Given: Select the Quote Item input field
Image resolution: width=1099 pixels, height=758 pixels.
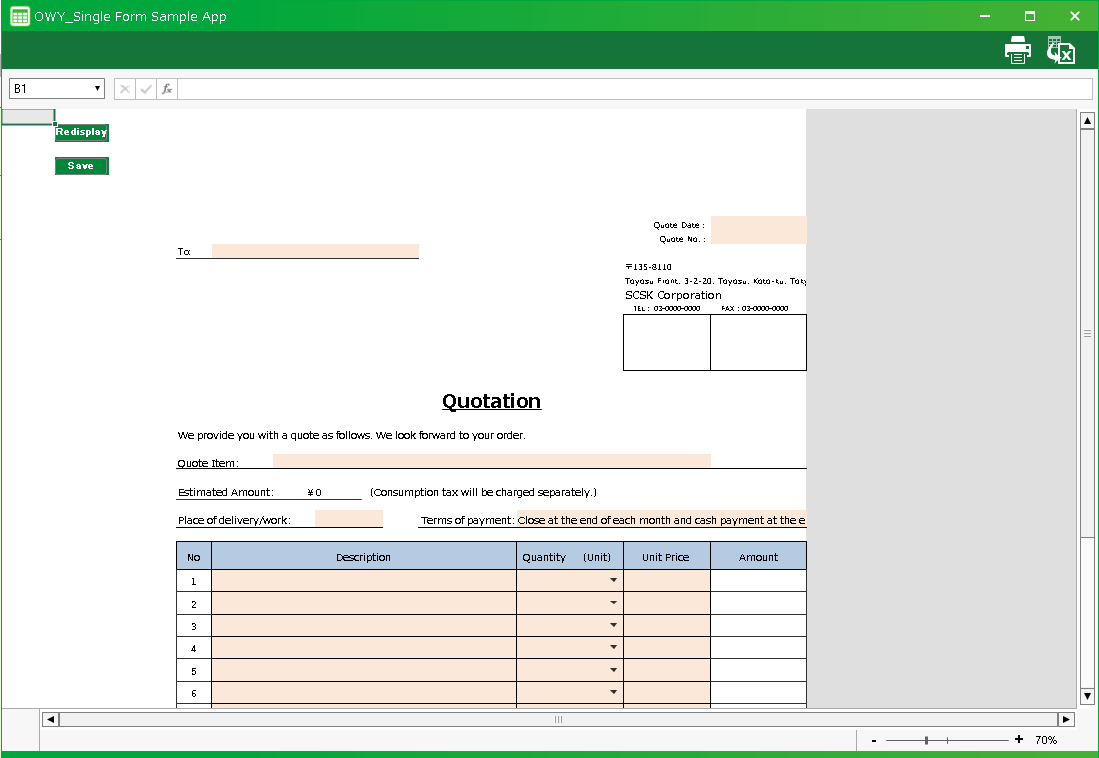Looking at the screenshot, I should 491,461.
